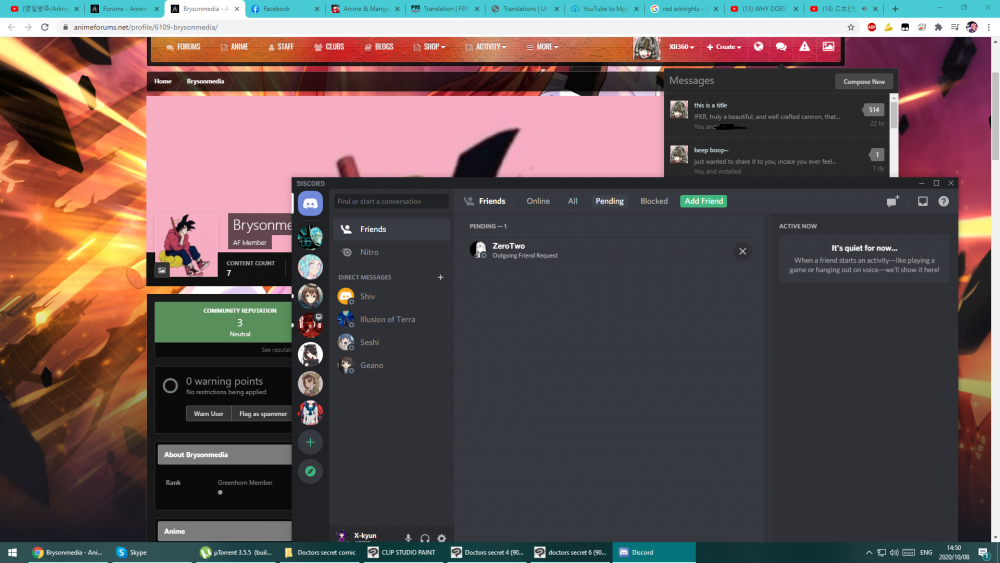Screen dimensions: 1000x563
Task: Open forum reports warning triangle icon
Action: coord(804,47)
